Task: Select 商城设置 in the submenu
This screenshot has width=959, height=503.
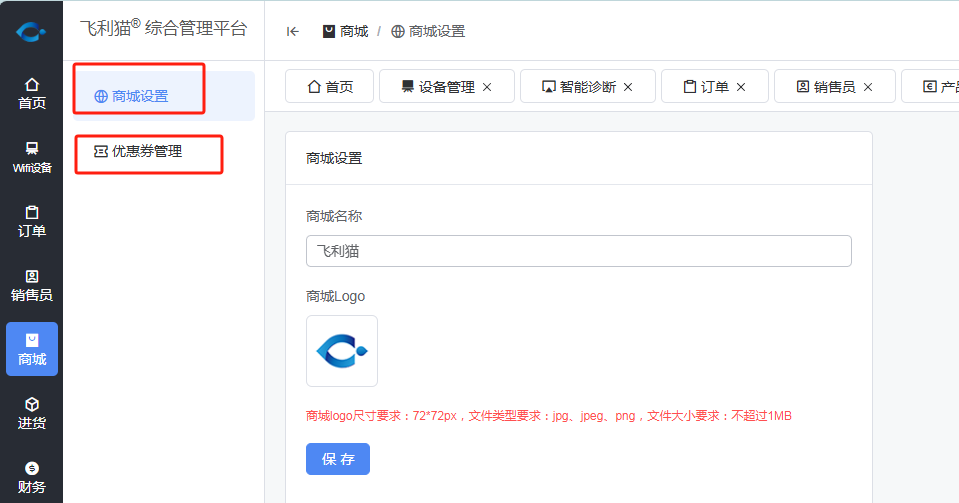Action: coord(140,97)
